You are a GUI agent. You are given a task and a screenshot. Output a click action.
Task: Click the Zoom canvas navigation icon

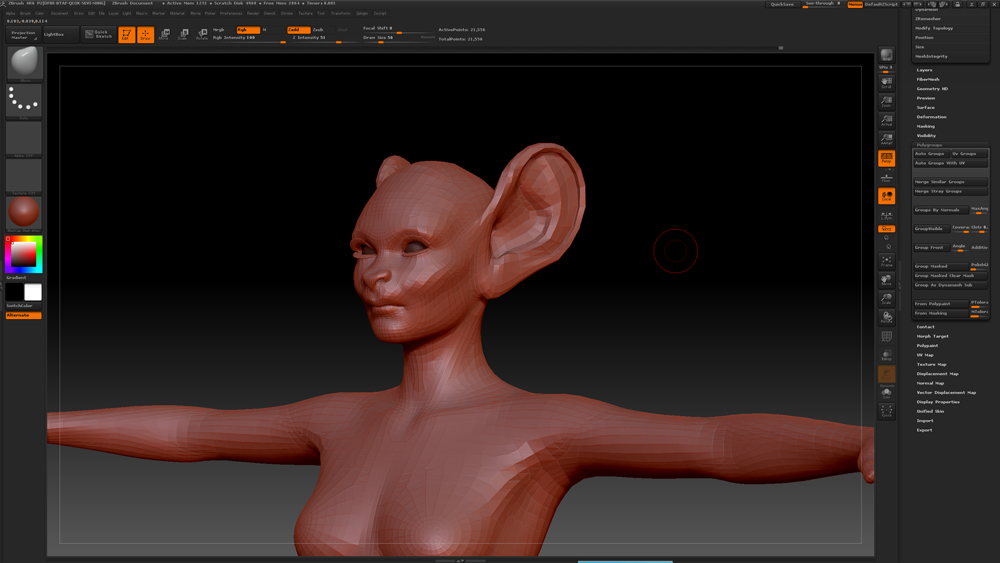point(886,101)
